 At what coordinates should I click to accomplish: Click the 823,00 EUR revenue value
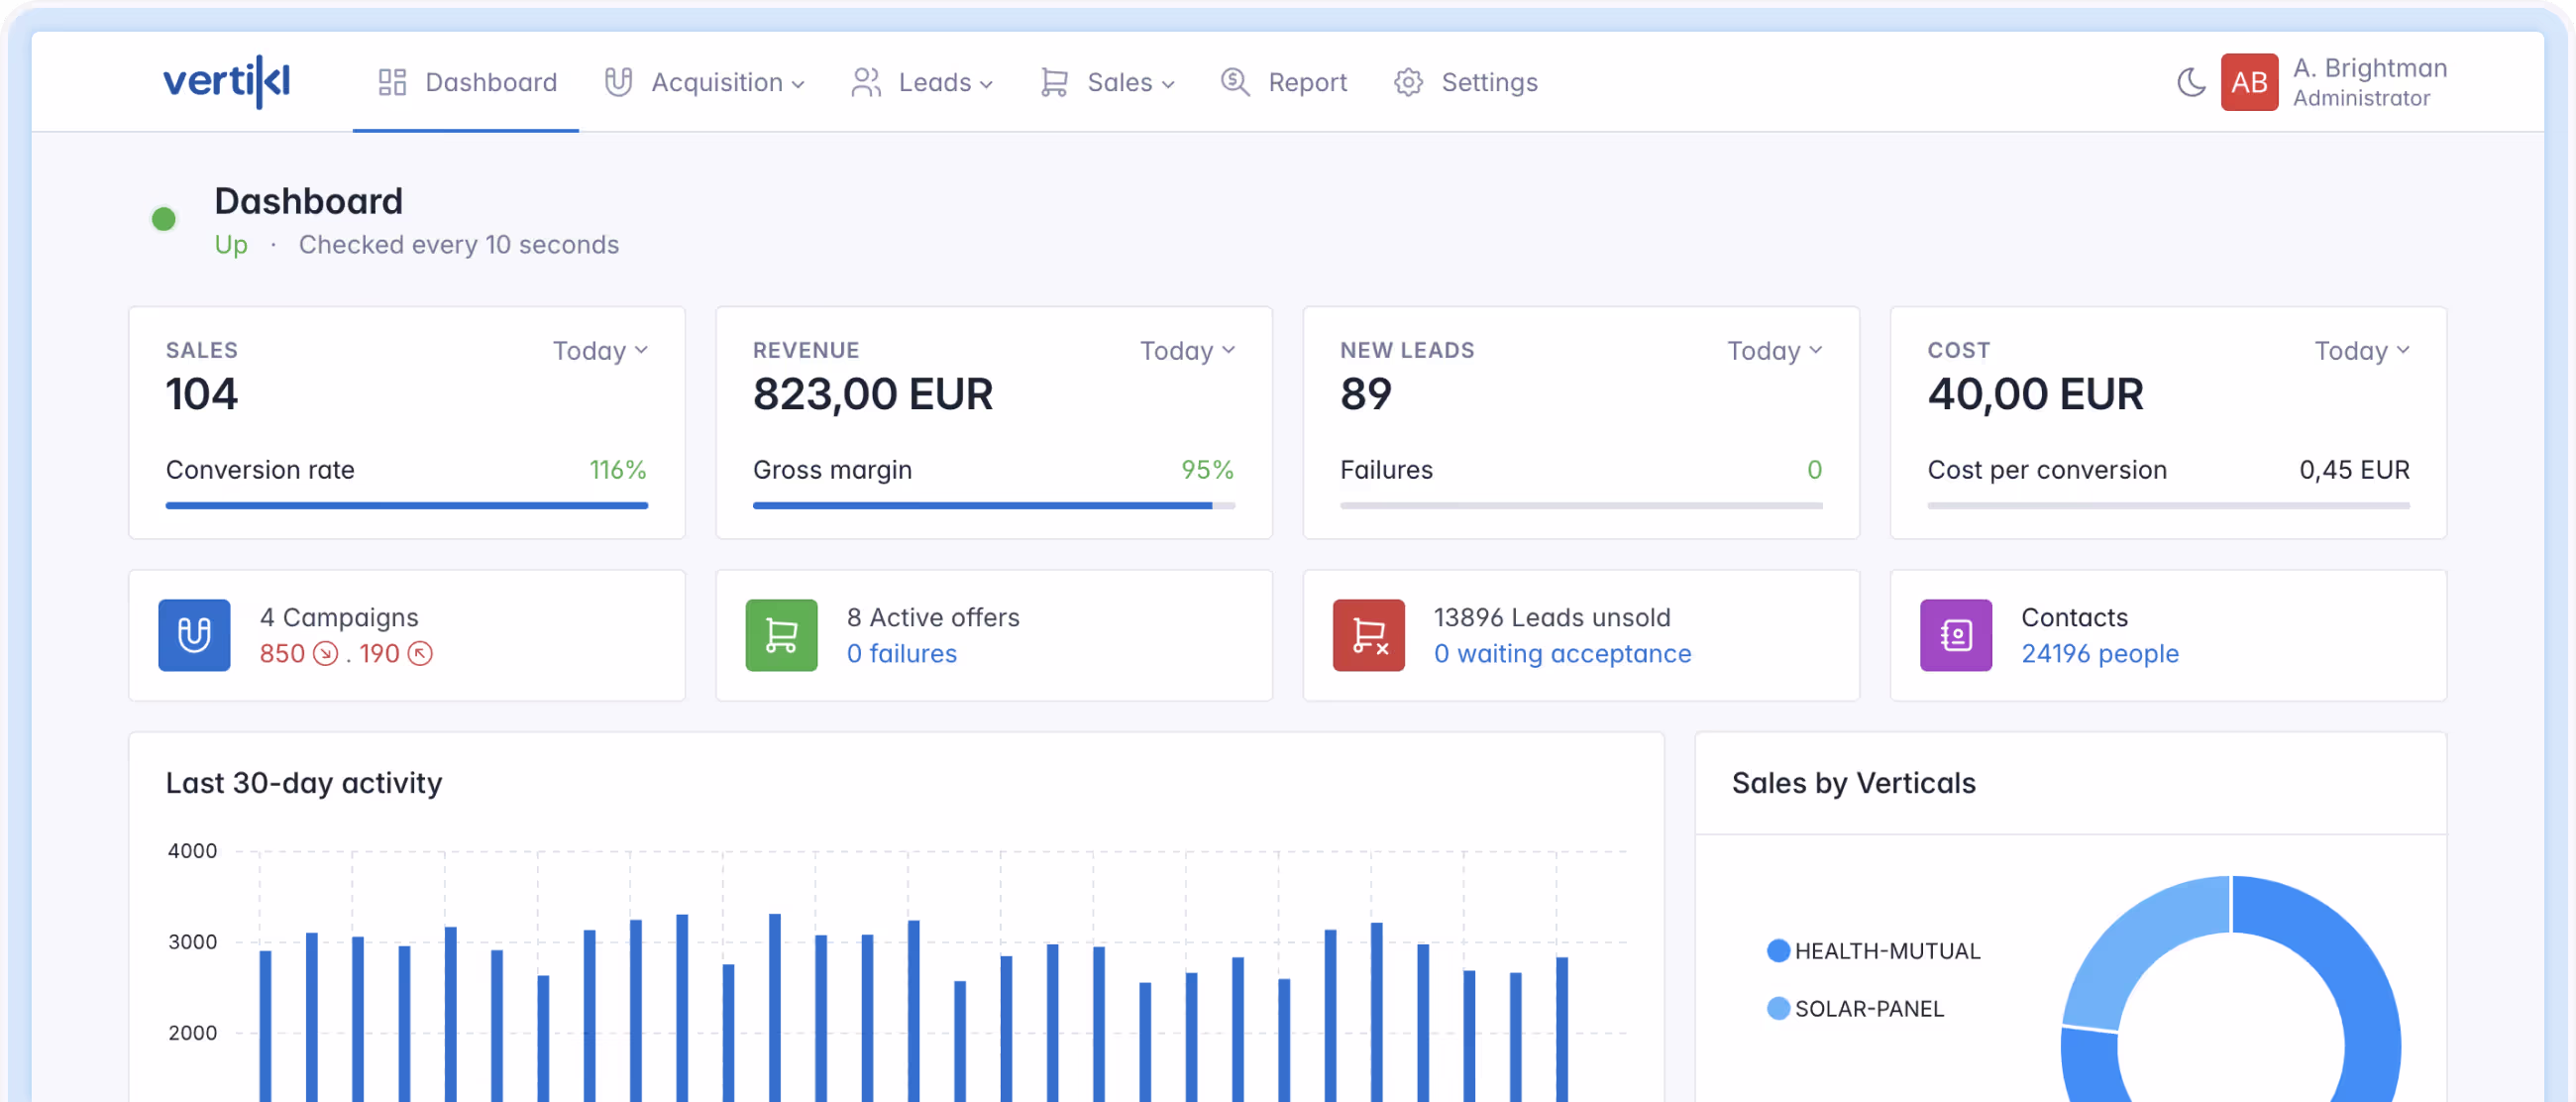[873, 395]
